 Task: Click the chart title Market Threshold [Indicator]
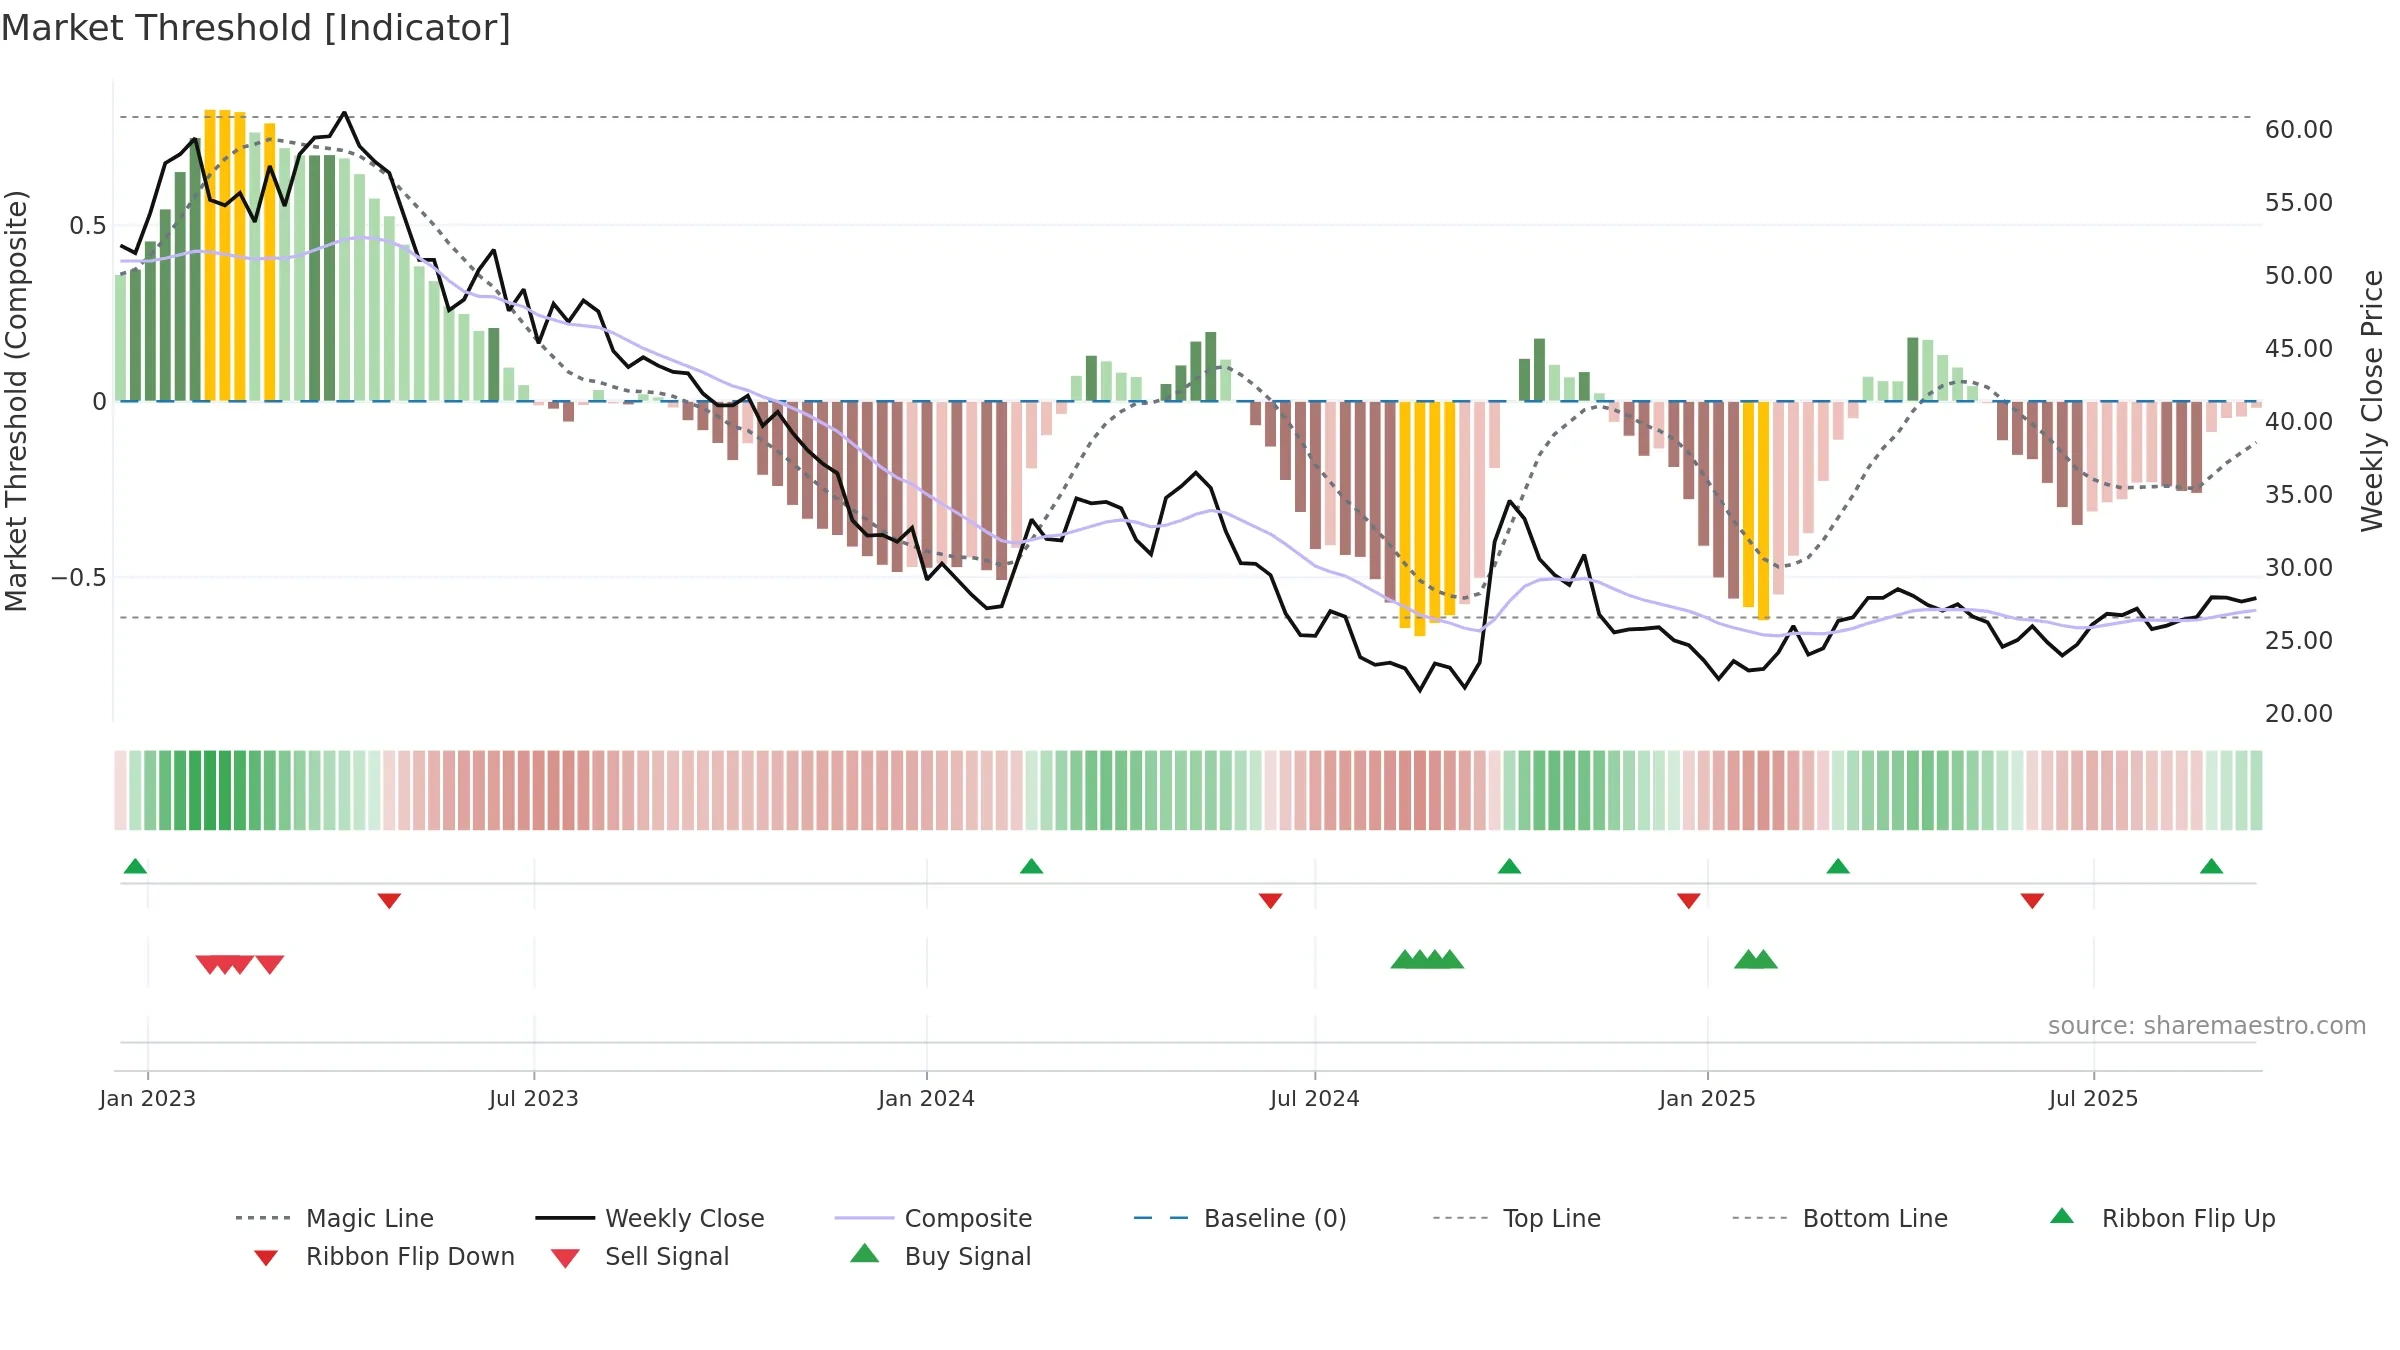tap(256, 28)
